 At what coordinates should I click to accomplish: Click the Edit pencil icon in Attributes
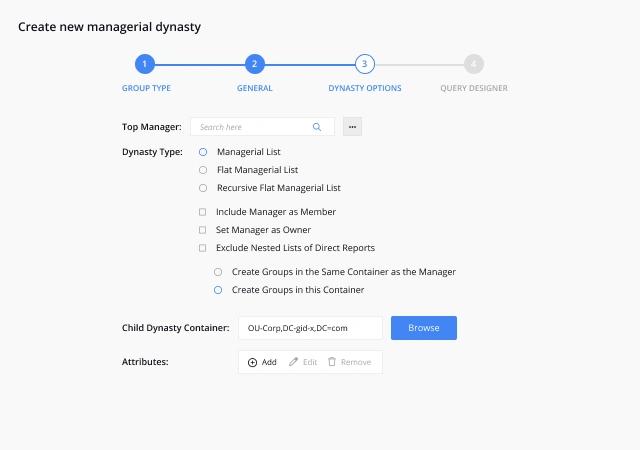pos(293,362)
